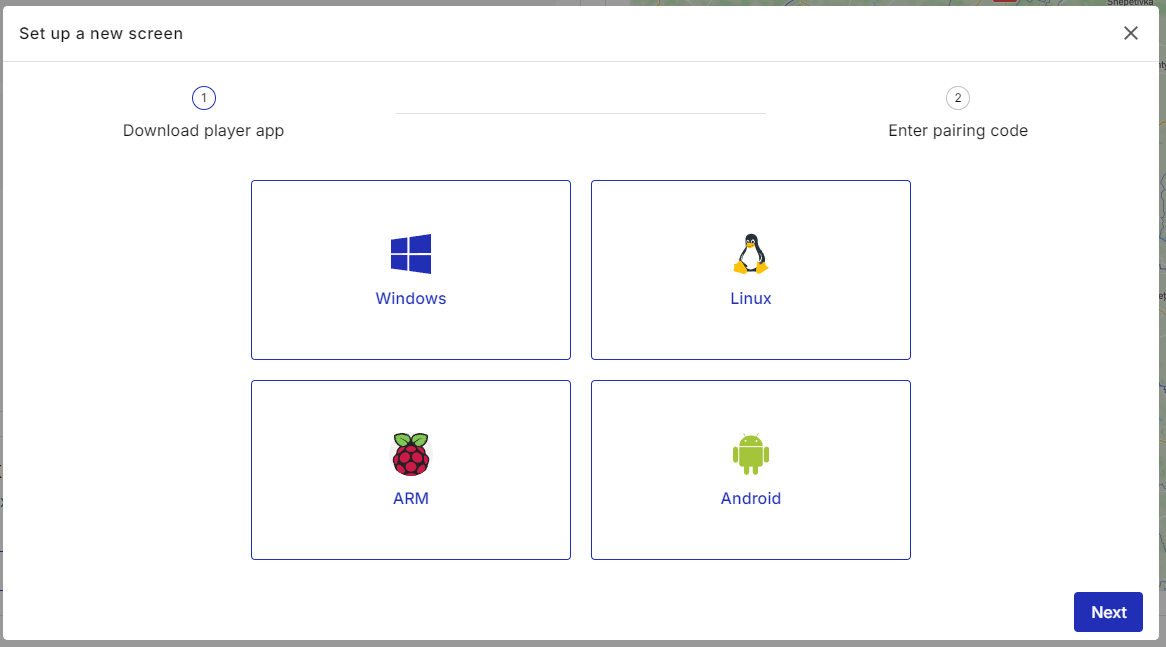Click the Download player app step label

pyautogui.click(x=203, y=131)
